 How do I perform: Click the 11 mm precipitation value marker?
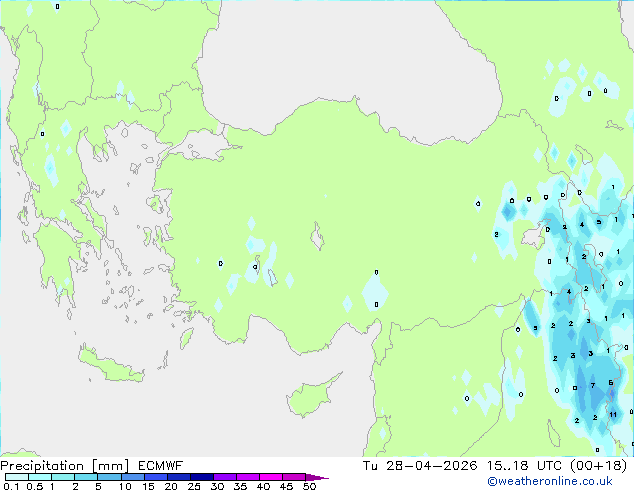click(x=613, y=414)
